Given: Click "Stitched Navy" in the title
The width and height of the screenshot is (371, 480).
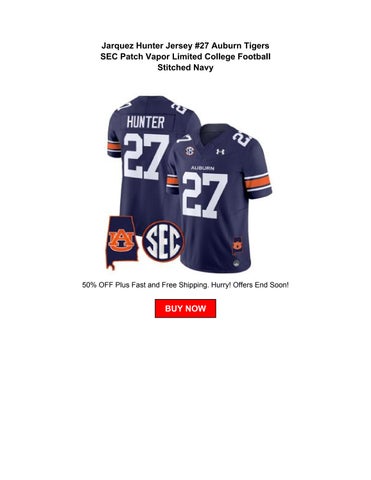Looking at the screenshot, I should pos(185,68).
